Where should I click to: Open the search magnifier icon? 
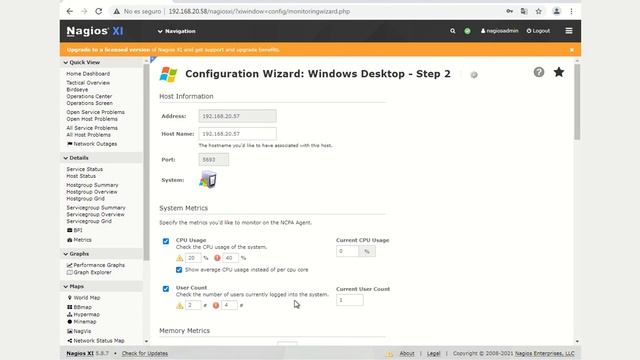pos(452,31)
